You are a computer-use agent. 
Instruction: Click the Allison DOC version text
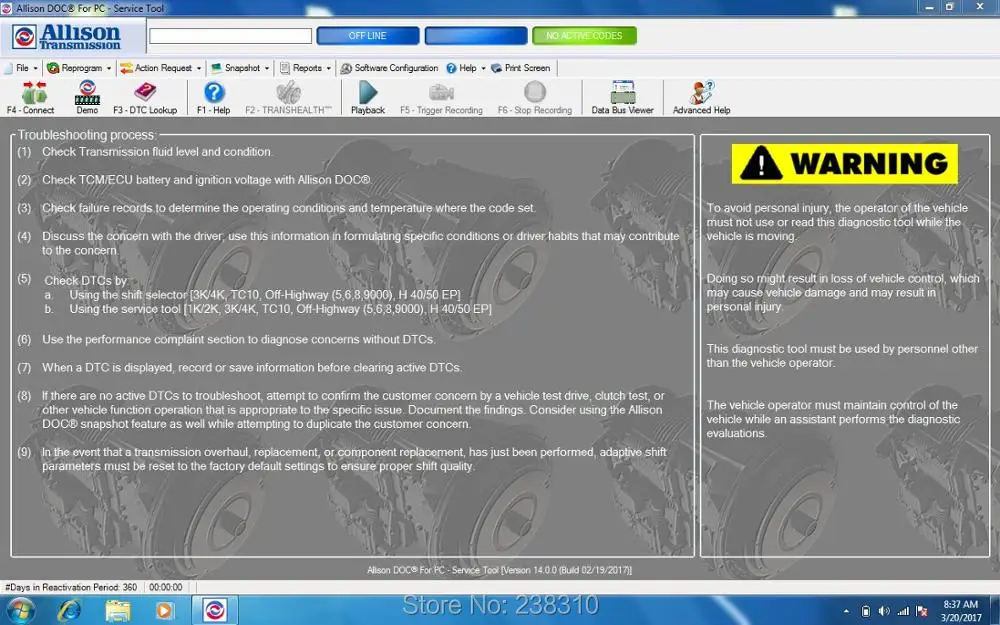pyautogui.click(x=499, y=570)
